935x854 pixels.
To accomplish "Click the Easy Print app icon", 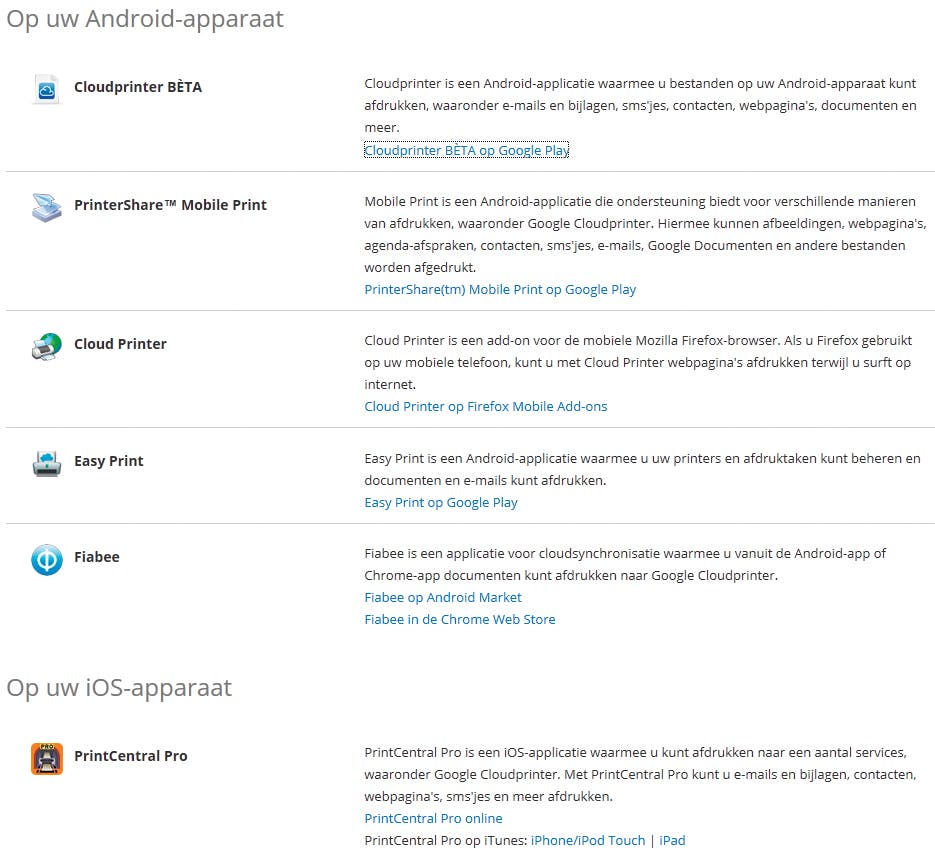I will click(x=46, y=463).
